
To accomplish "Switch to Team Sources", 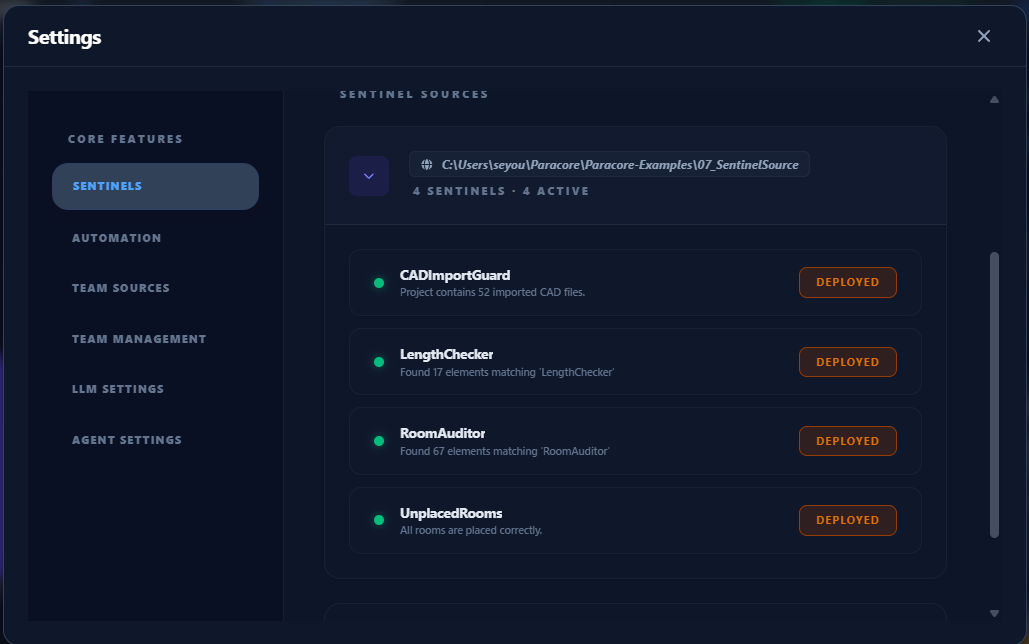I will click(x=121, y=288).
